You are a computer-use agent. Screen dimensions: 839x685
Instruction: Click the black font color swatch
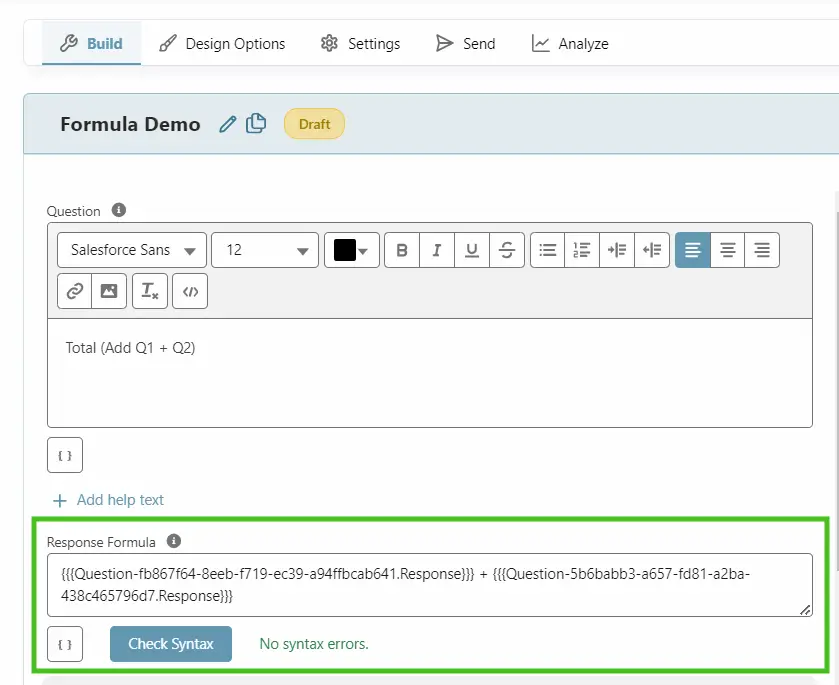344,250
